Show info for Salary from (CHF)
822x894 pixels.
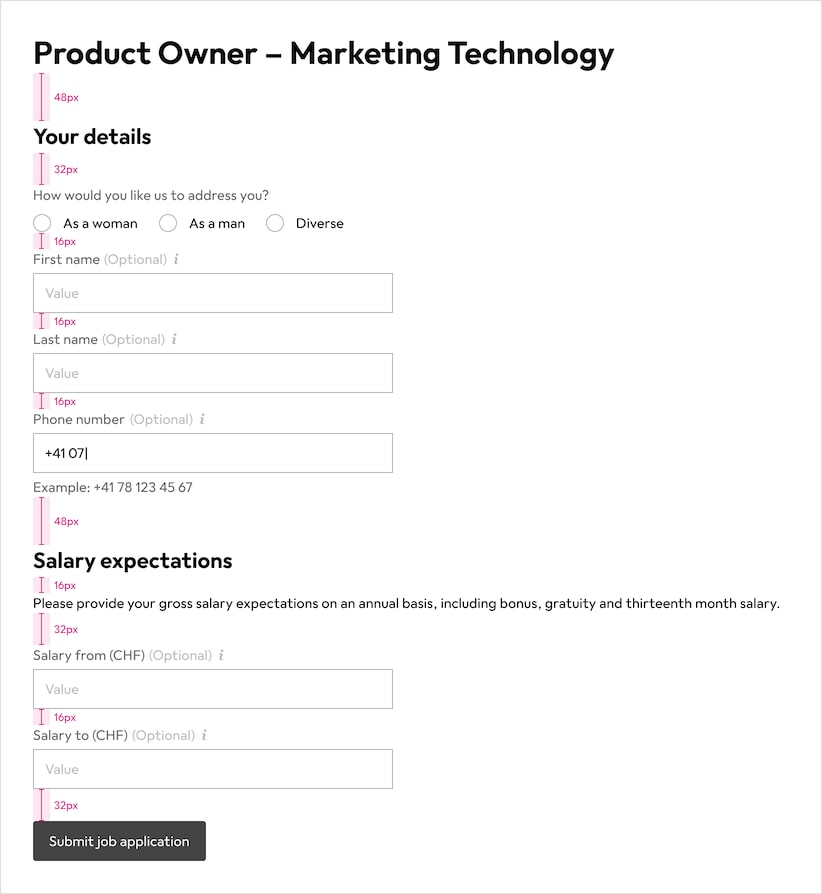[x=221, y=655]
